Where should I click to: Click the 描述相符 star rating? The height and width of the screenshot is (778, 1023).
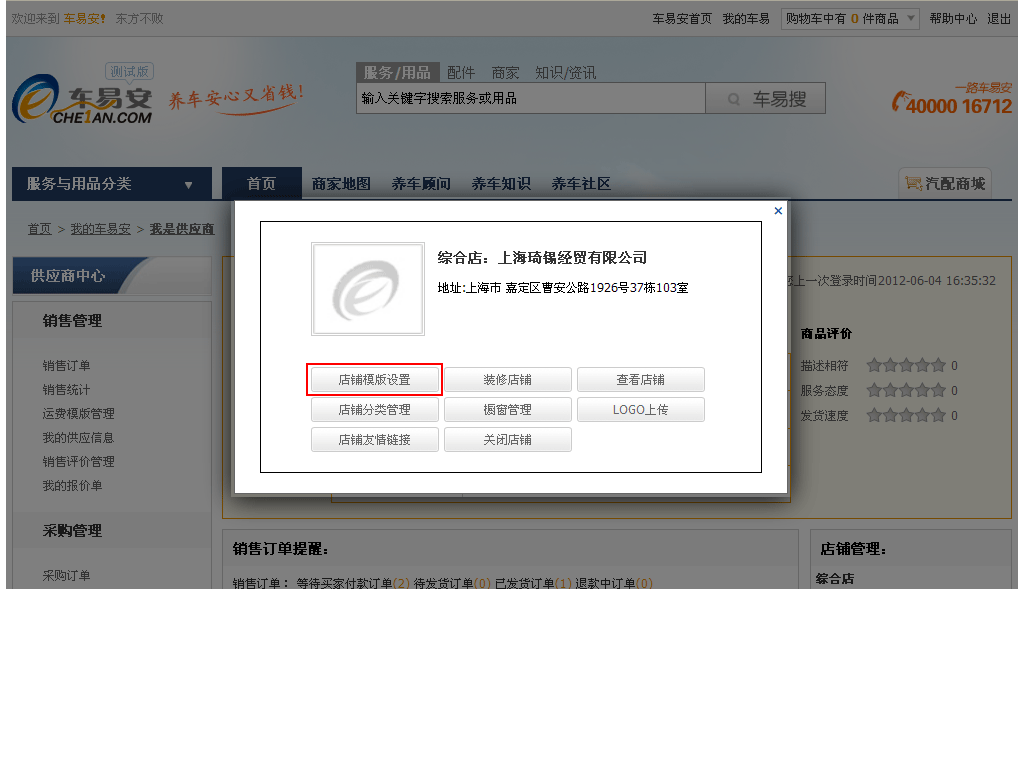pyautogui.click(x=906, y=366)
